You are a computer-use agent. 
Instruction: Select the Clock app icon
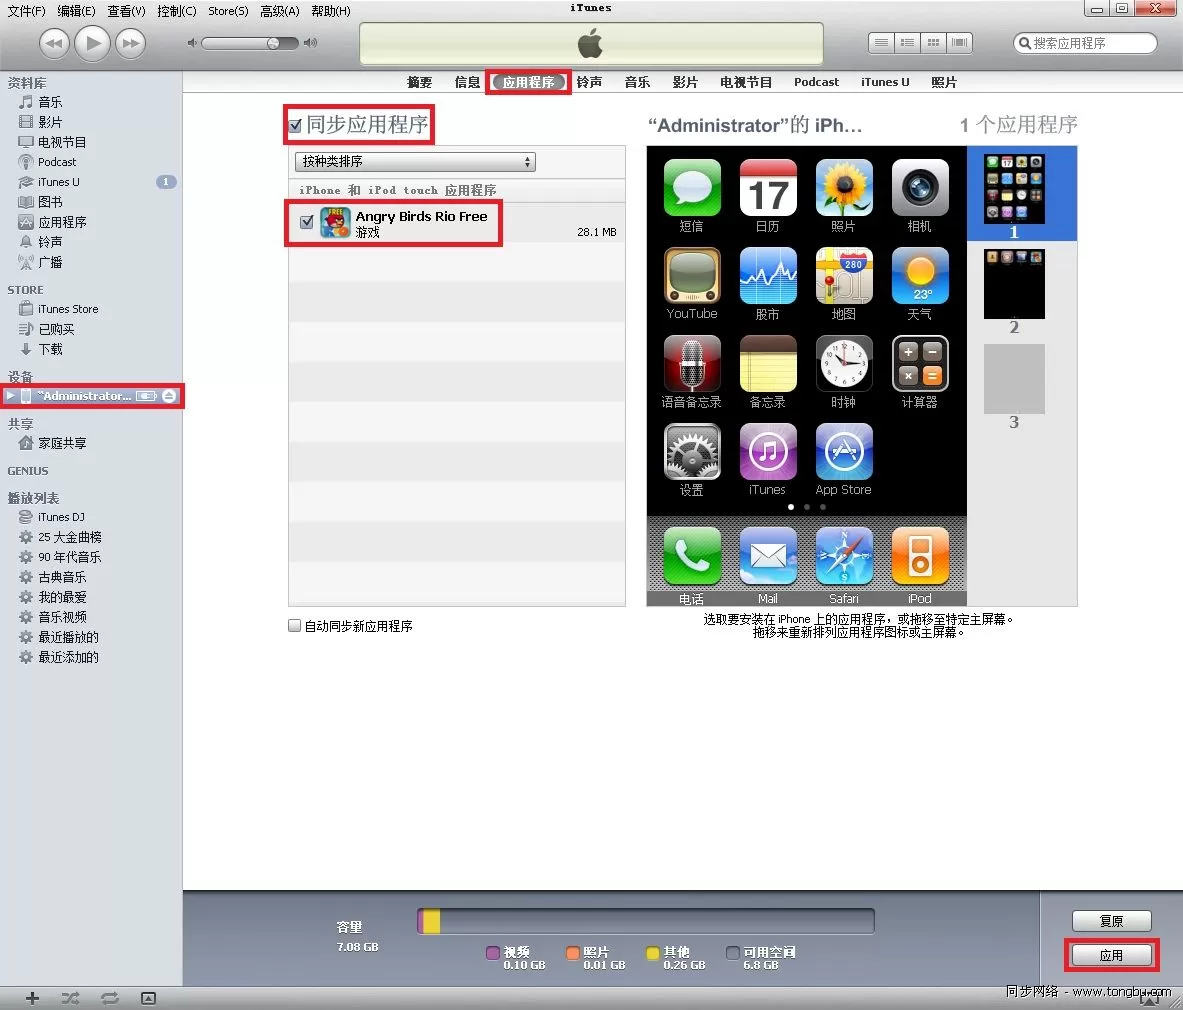[x=844, y=364]
